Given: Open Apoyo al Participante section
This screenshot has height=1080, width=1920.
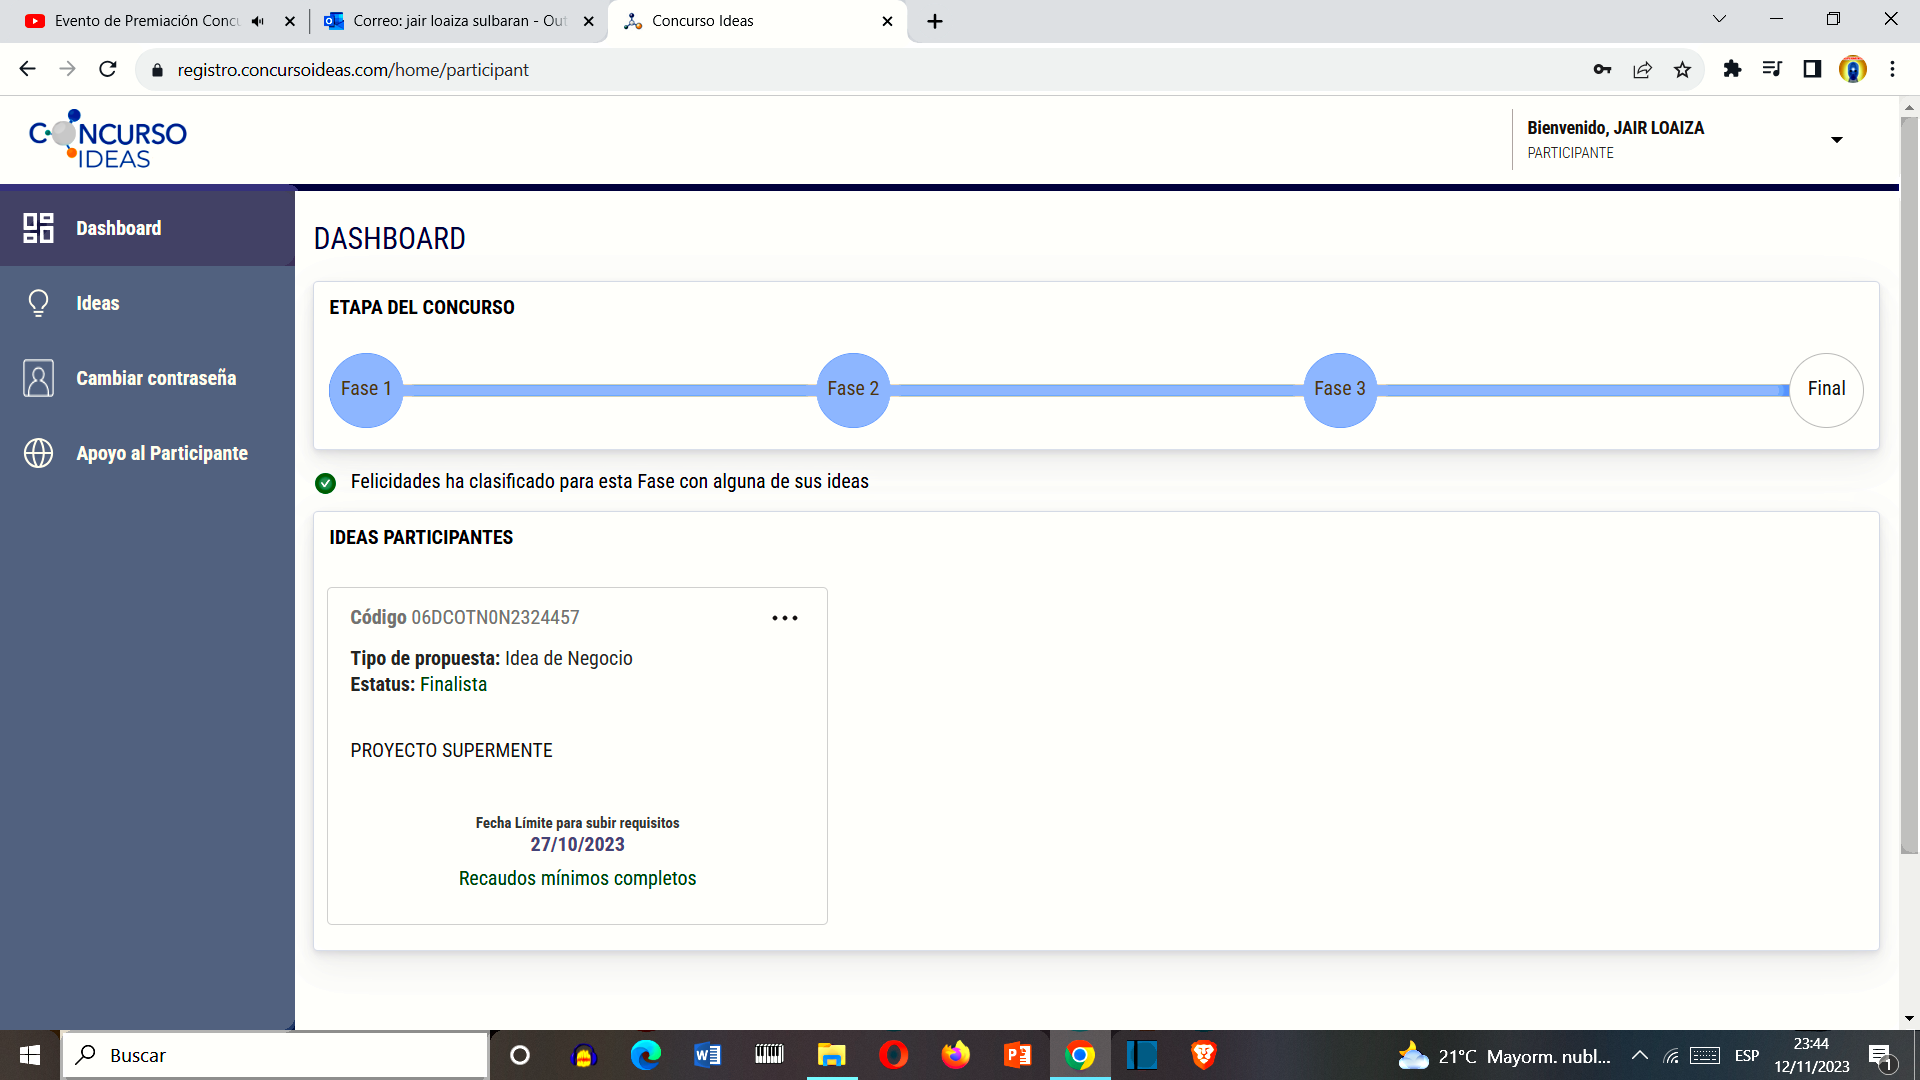Looking at the screenshot, I should tap(147, 453).
